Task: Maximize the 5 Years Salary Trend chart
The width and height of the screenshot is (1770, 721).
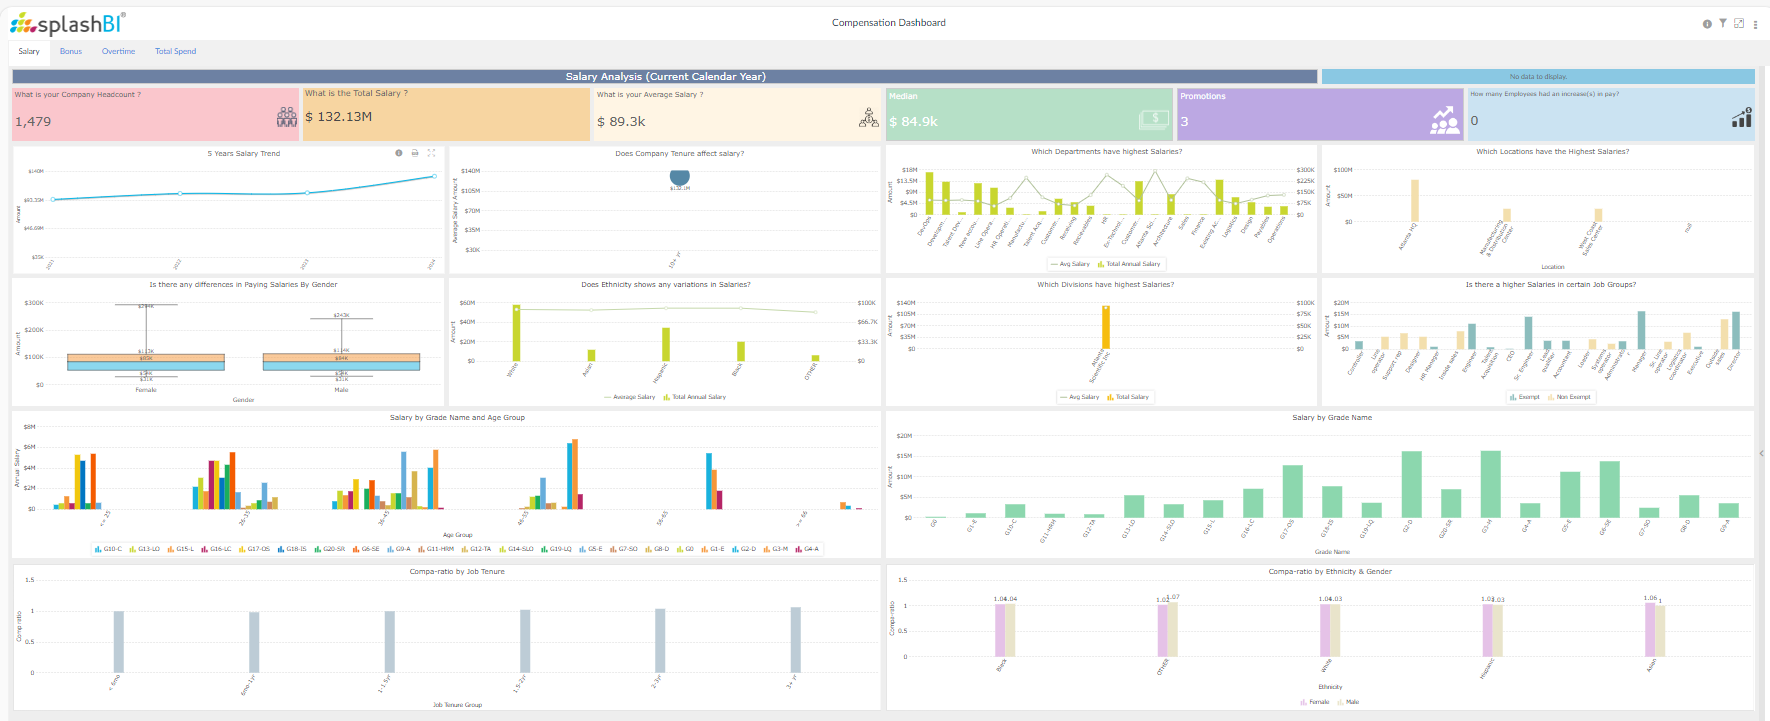Action: [x=431, y=153]
